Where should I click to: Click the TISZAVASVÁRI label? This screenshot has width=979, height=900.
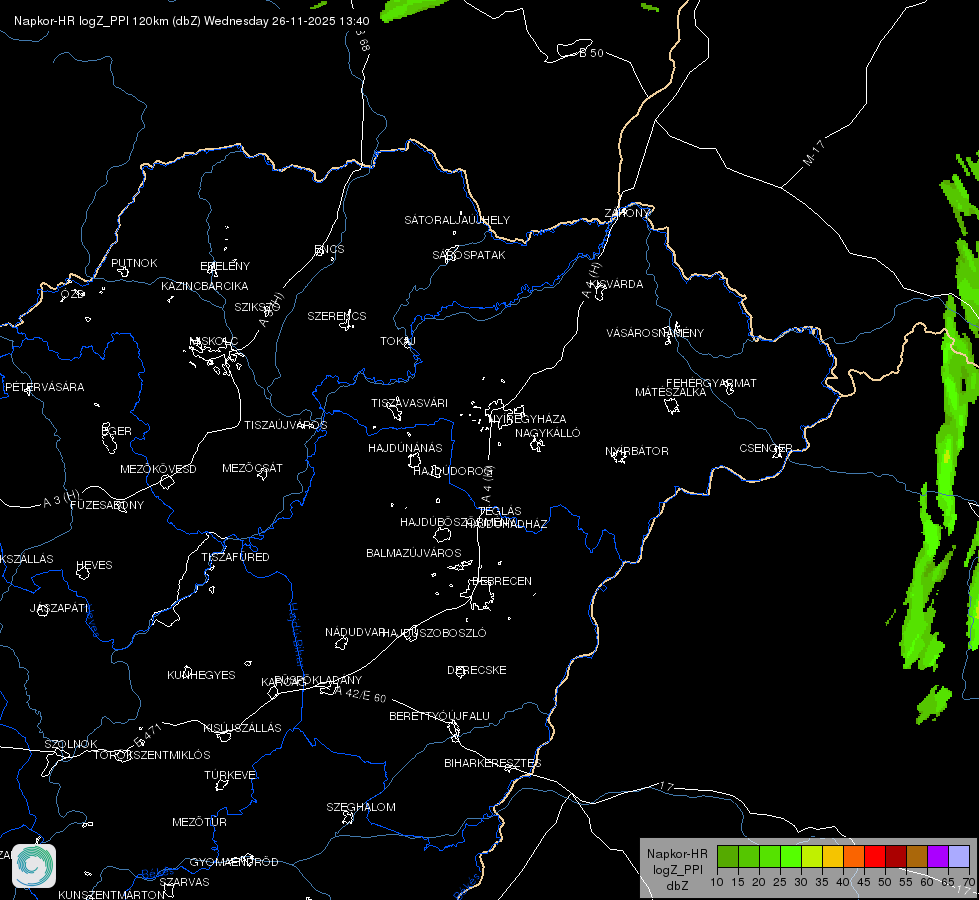[410, 403]
